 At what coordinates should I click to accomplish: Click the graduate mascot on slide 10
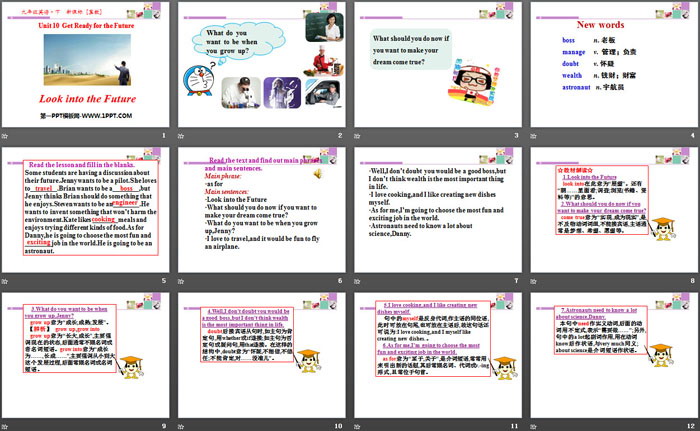[308, 360]
